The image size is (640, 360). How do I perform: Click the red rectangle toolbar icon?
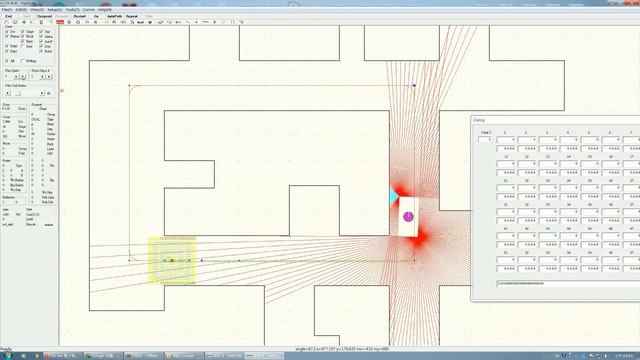[x=60, y=22]
